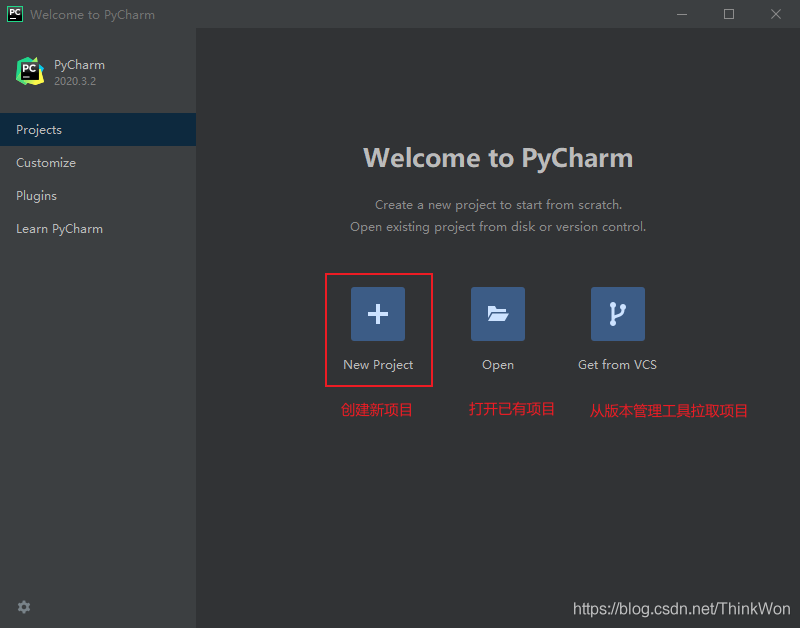This screenshot has height=628, width=800.
Task: Maximize the PyCharm window
Action: click(729, 14)
